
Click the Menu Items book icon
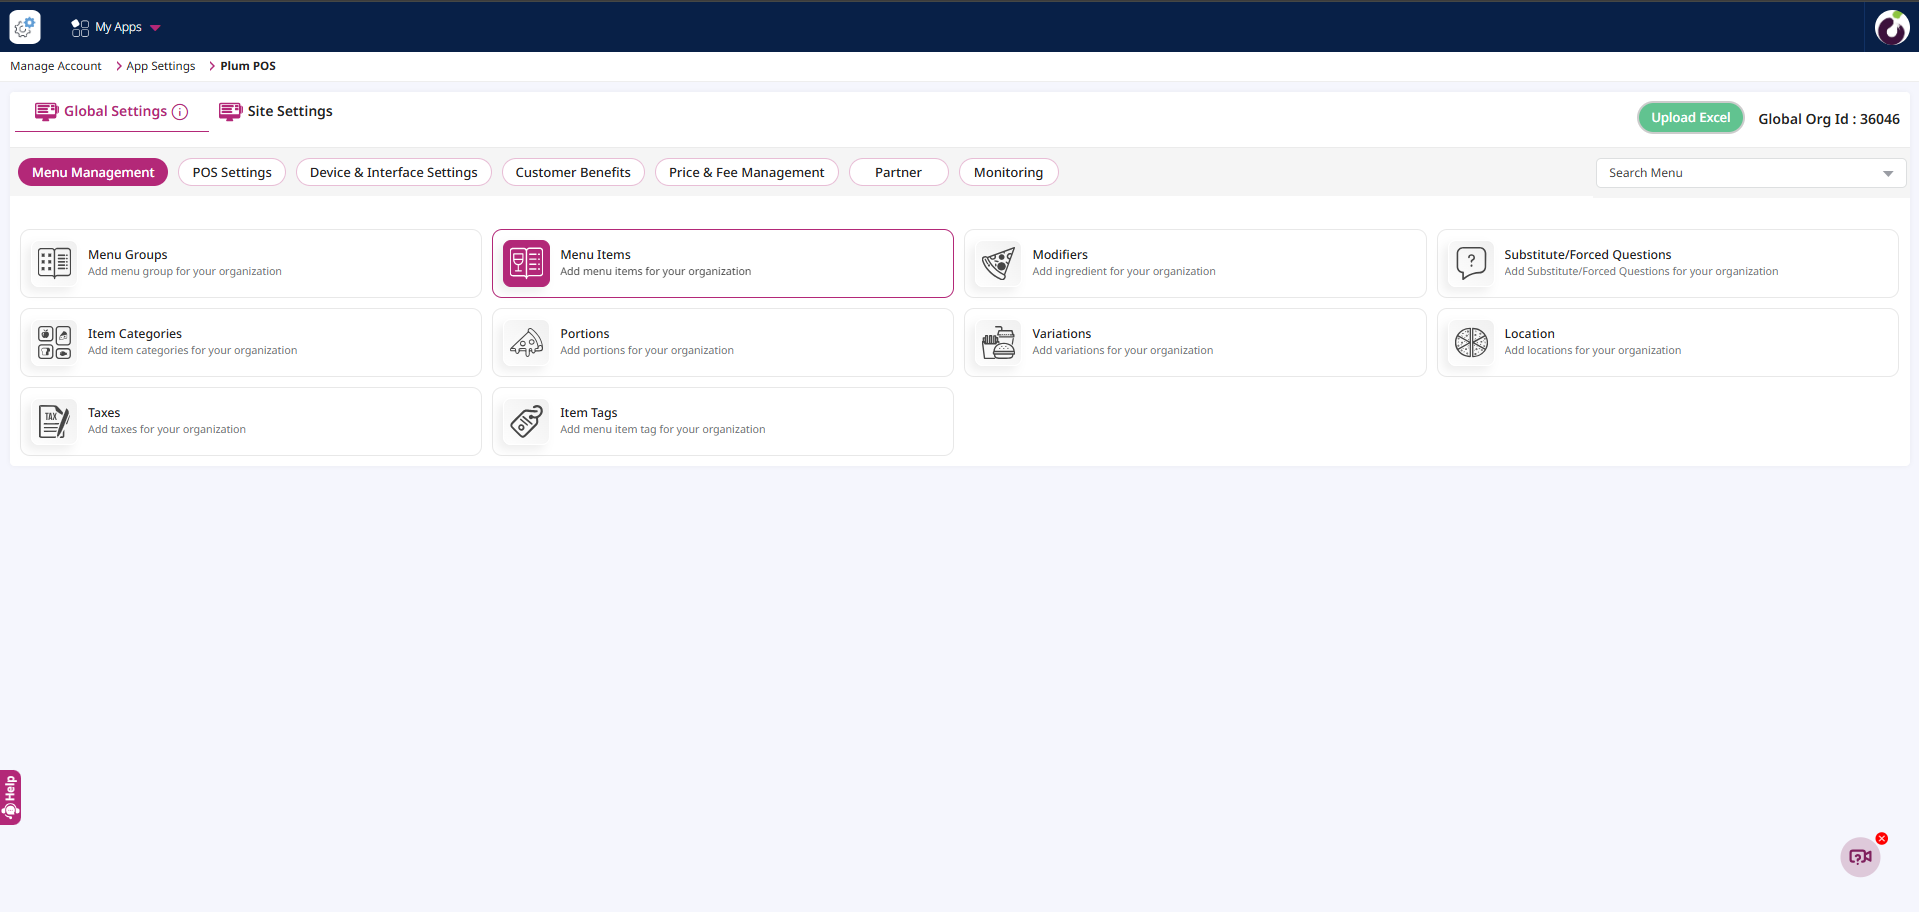tap(526, 263)
